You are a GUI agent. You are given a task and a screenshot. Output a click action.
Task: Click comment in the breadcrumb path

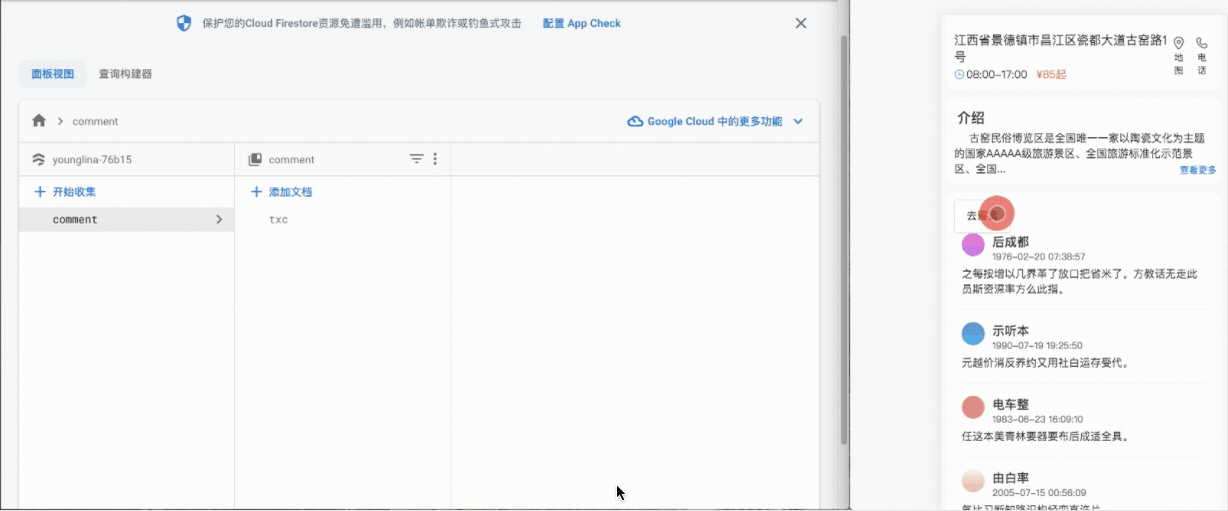tap(95, 121)
